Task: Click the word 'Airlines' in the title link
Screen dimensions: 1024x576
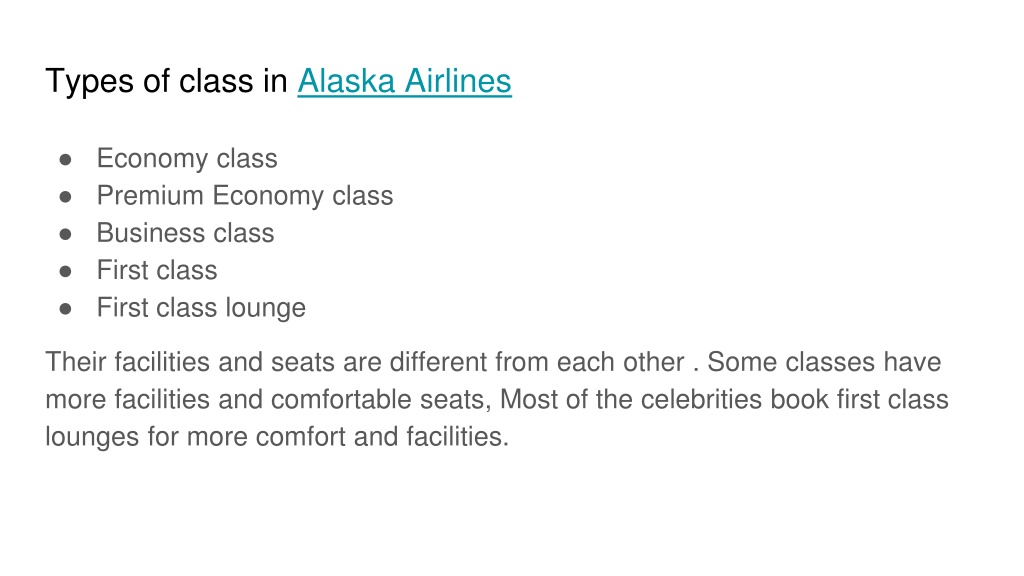Action: (458, 82)
